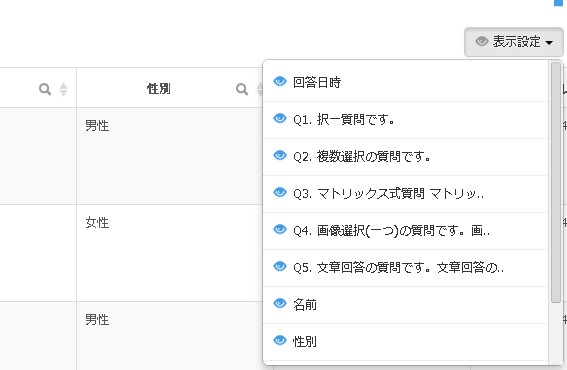Viewport: 567px width, 370px height.
Task: Select the 名前 entry text in dropdown
Action: 305,305
